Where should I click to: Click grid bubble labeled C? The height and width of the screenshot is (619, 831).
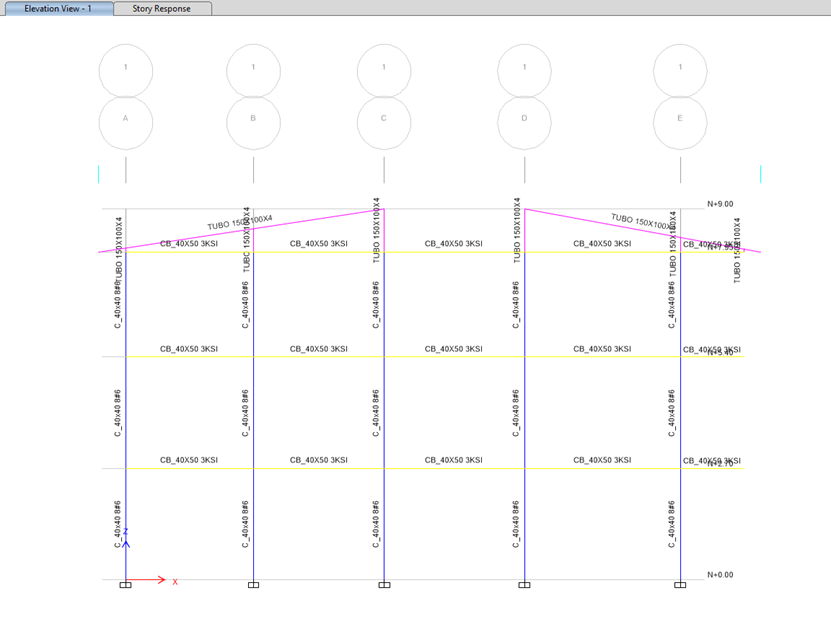[384, 123]
